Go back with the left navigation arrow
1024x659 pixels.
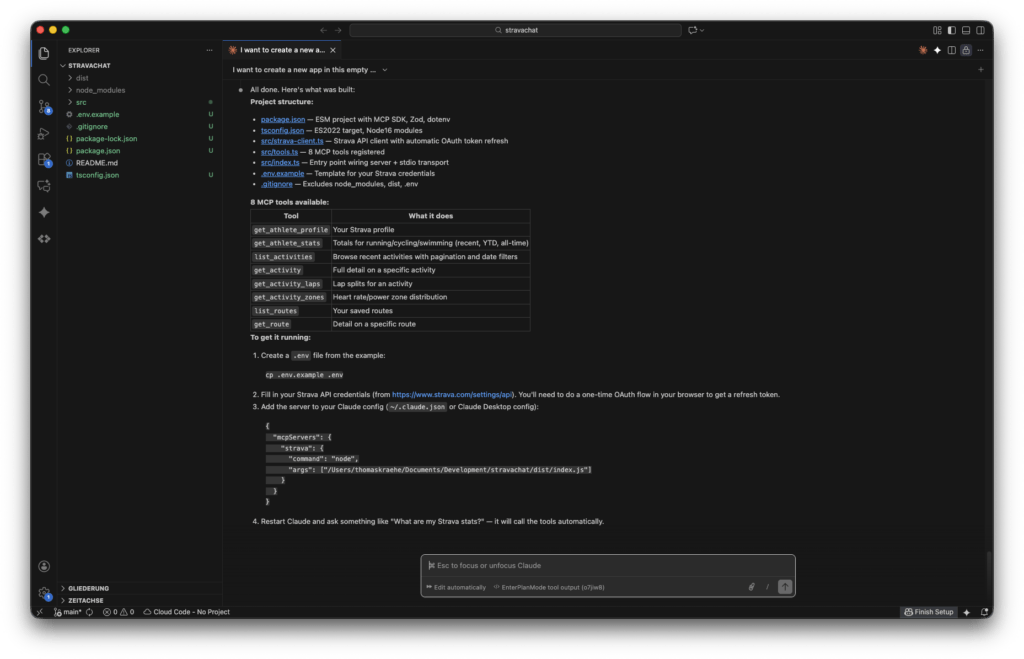(x=323, y=30)
